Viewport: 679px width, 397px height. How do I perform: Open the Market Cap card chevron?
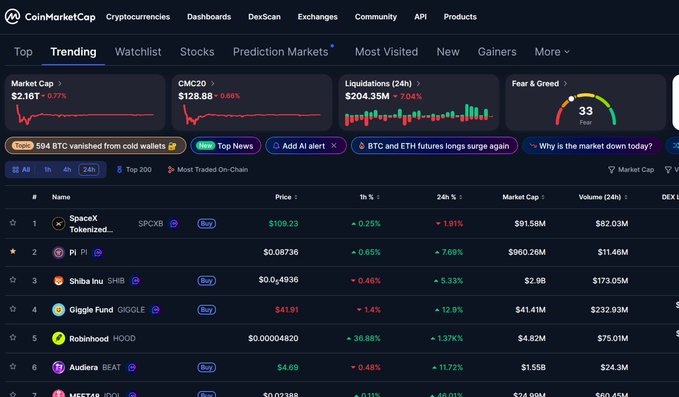[x=60, y=84]
